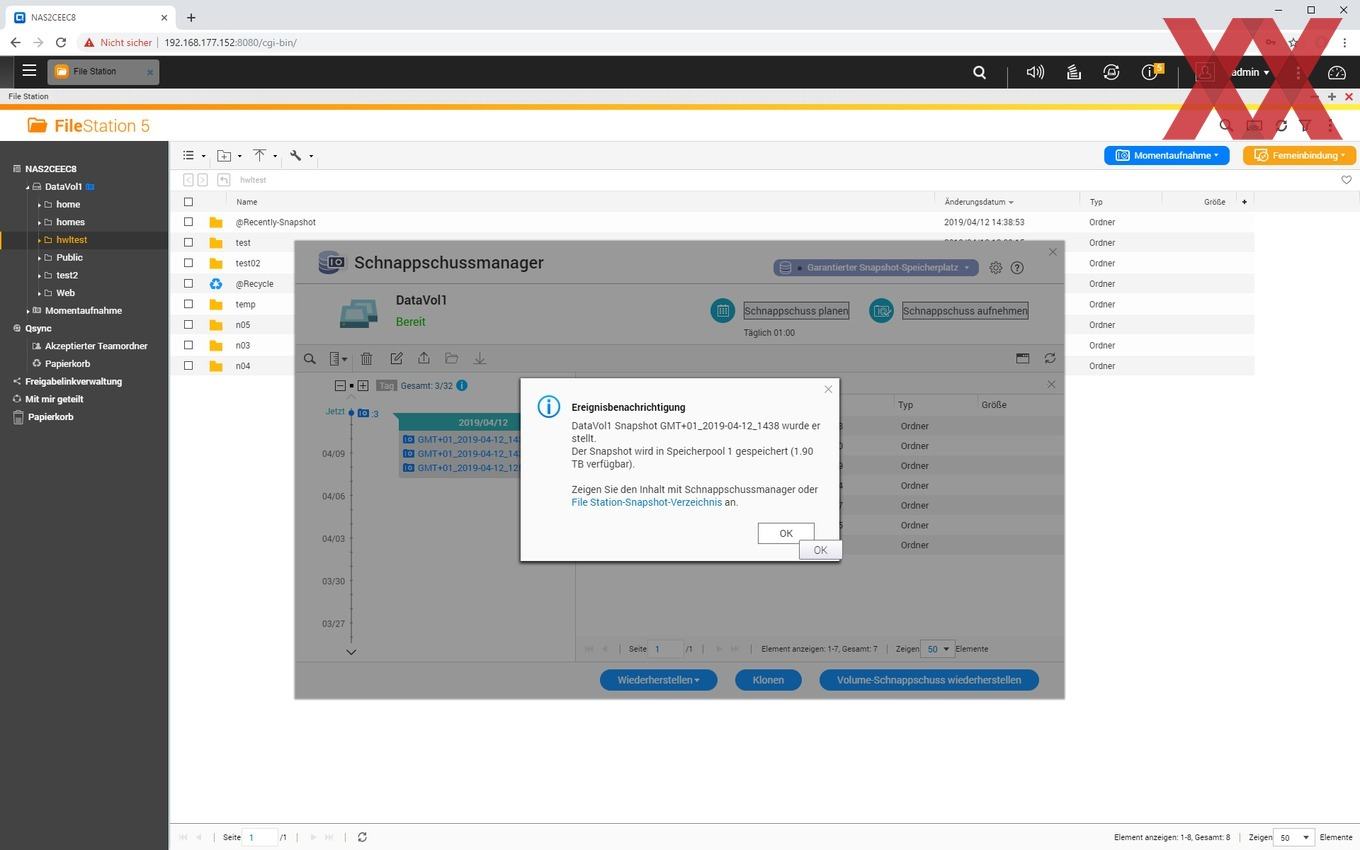Toggle the select-all checkbox in header
Image resolution: width=1360 pixels, height=850 pixels.
[188, 202]
